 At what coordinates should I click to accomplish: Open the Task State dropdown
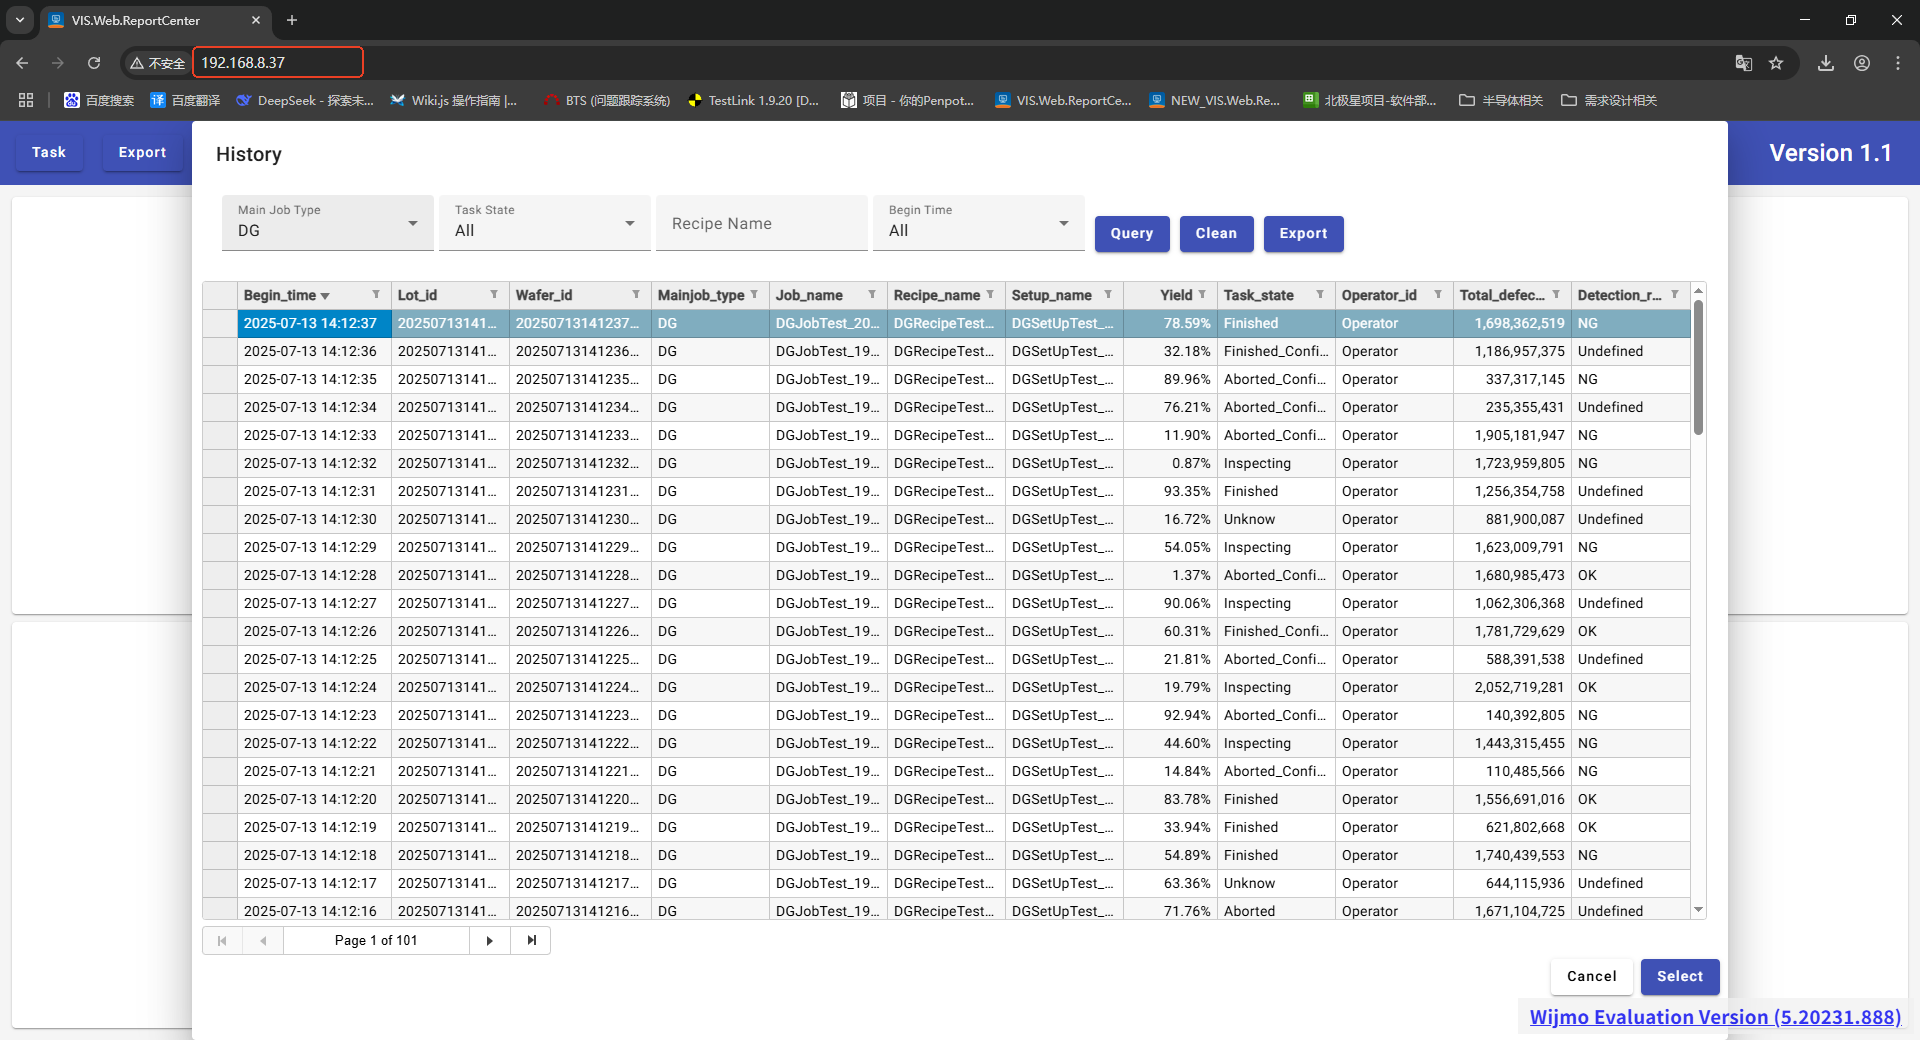629,223
